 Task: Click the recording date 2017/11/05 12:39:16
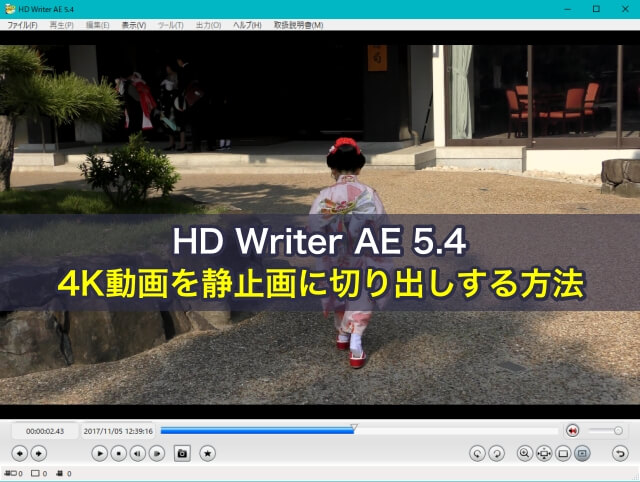point(118,431)
